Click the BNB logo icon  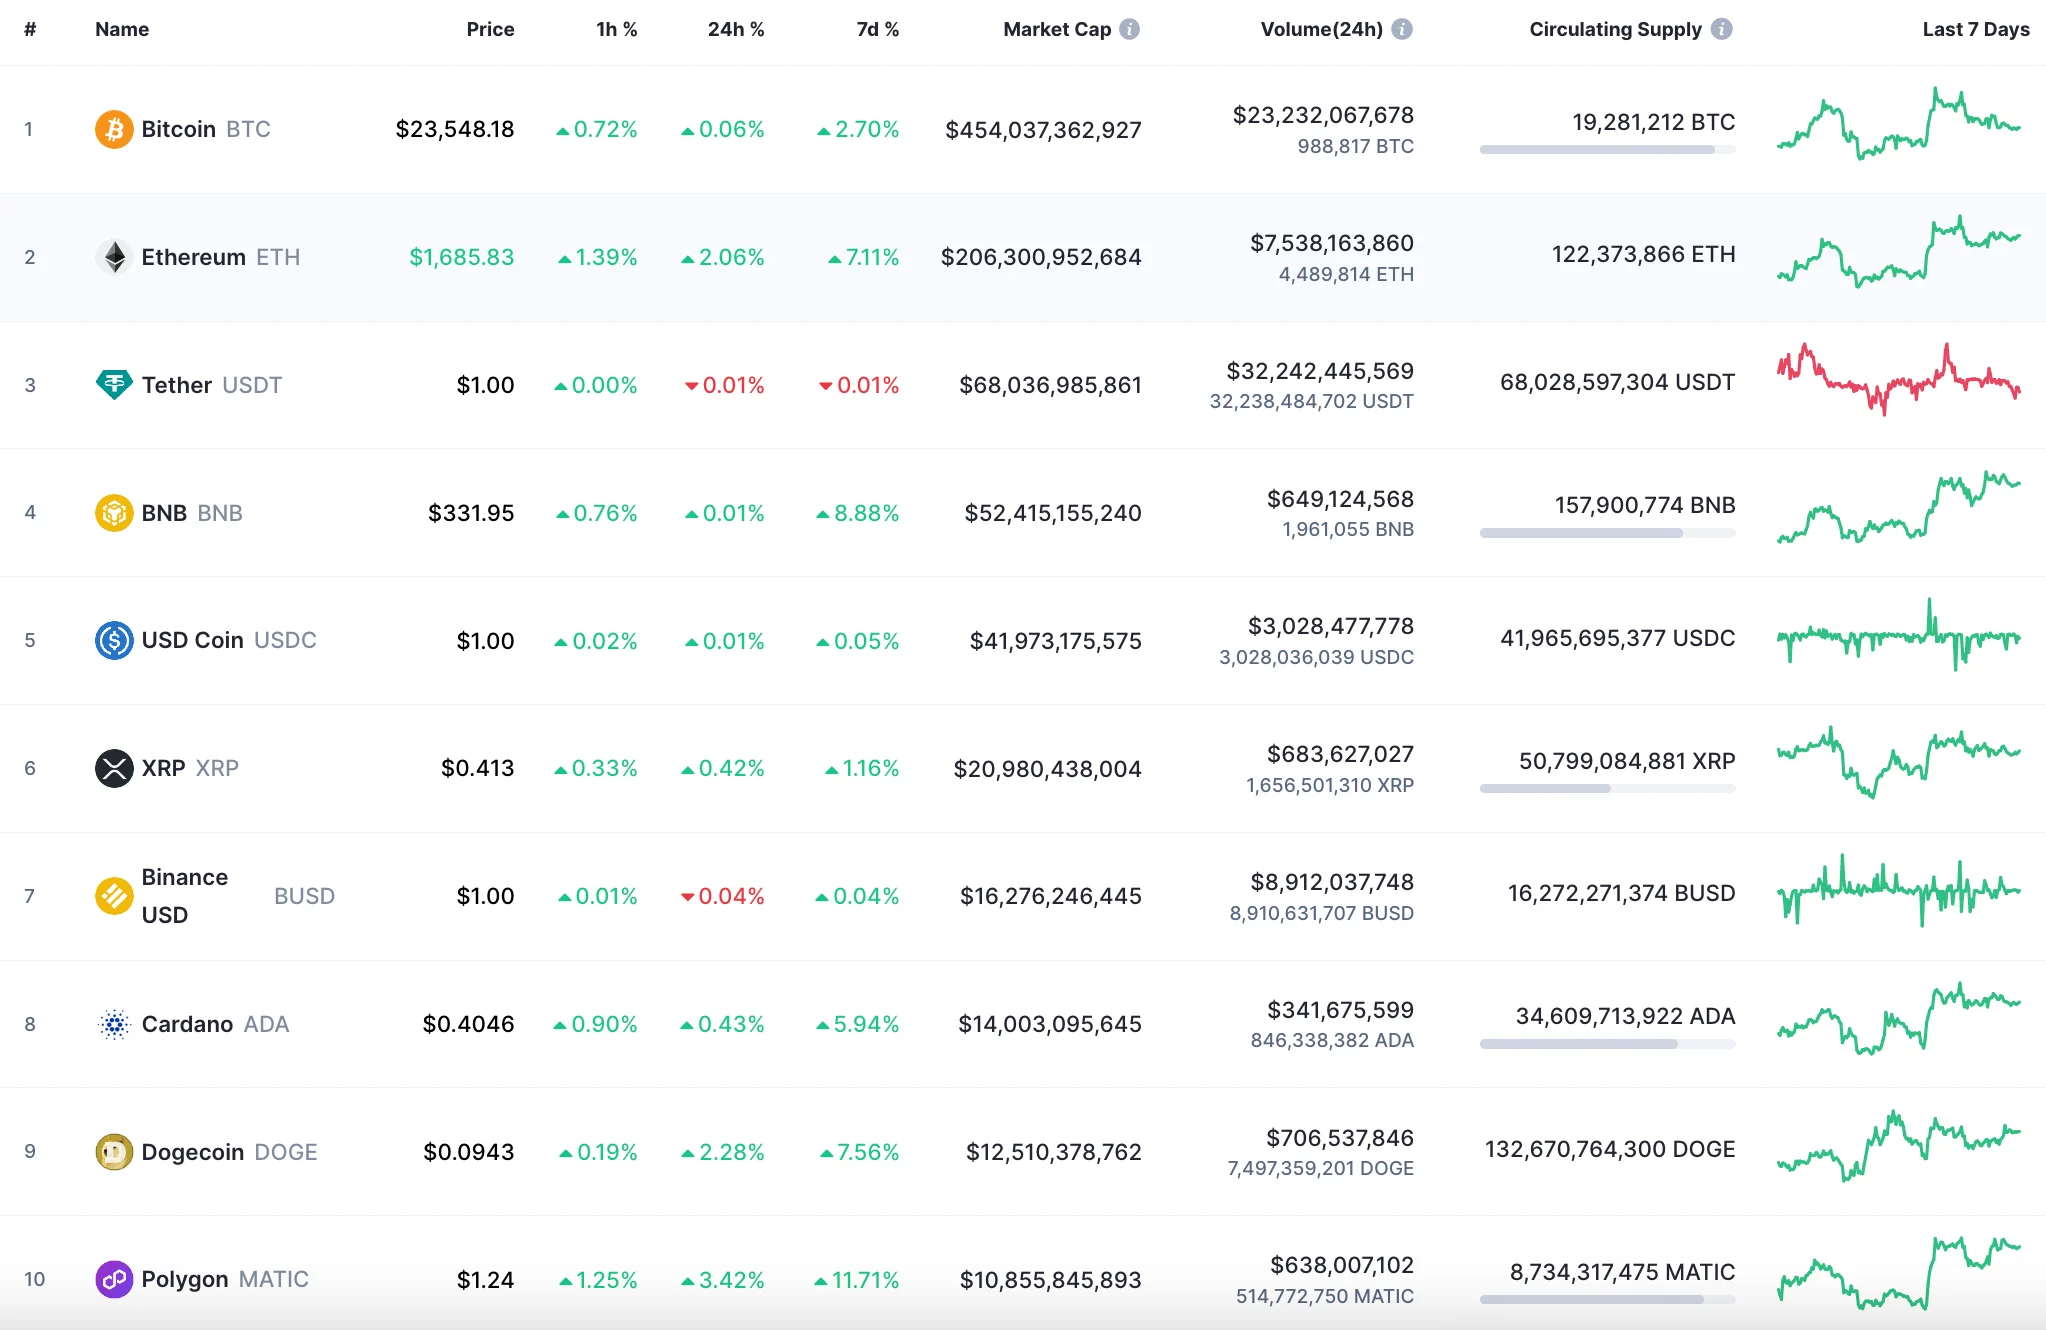tap(115, 512)
